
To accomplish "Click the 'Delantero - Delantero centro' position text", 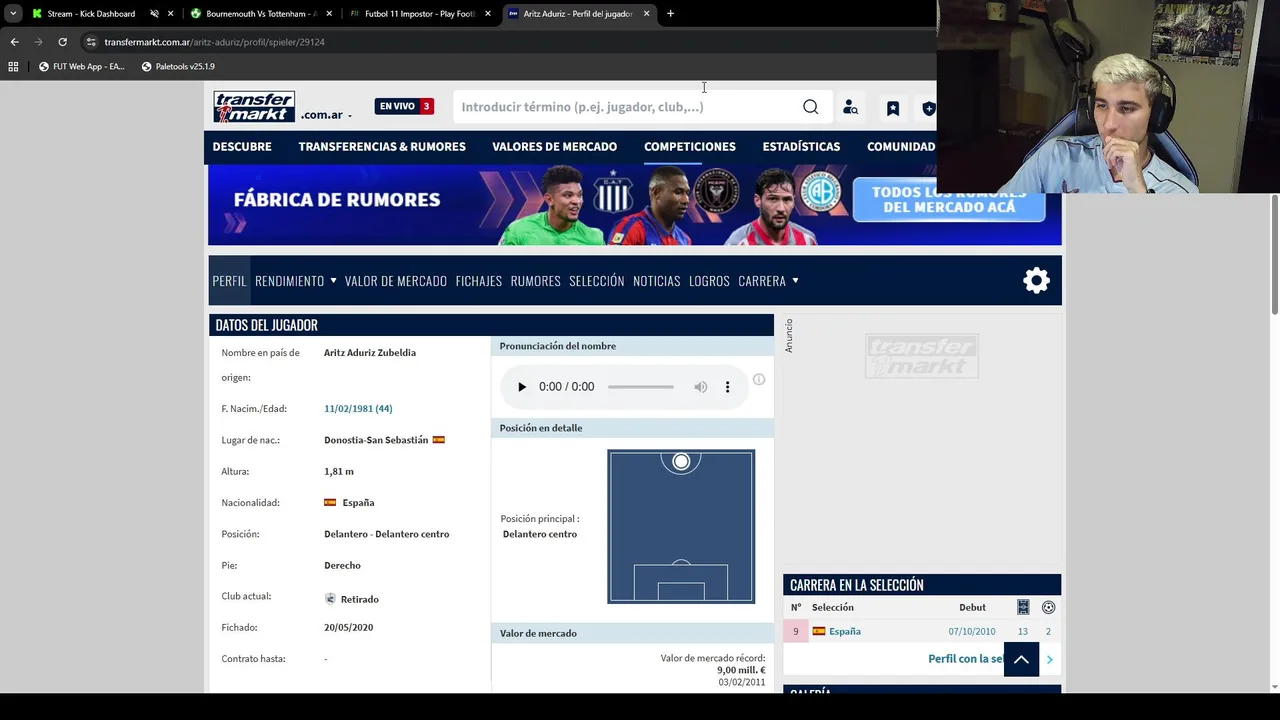I will pyautogui.click(x=386, y=534).
